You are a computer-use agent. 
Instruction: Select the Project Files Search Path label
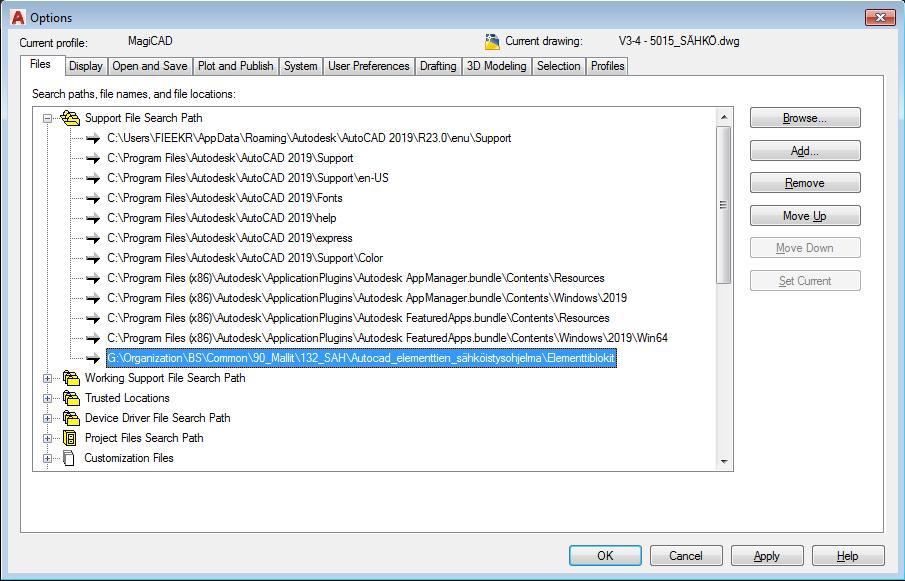click(144, 438)
